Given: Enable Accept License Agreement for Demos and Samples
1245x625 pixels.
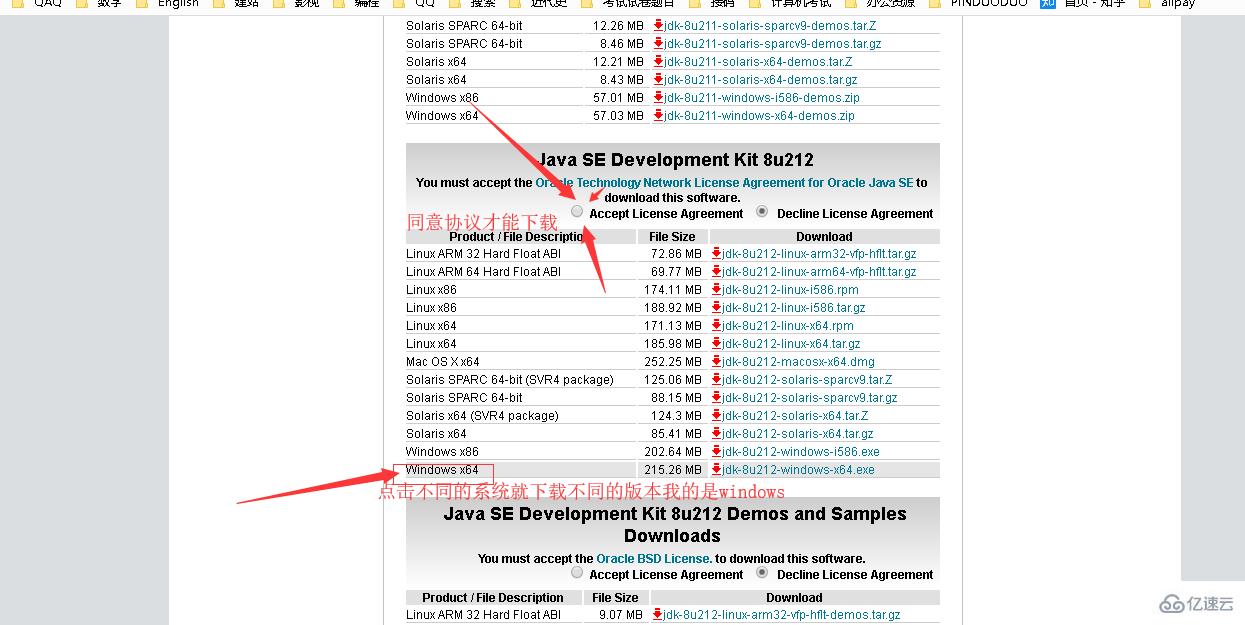Looking at the screenshot, I should point(576,572).
